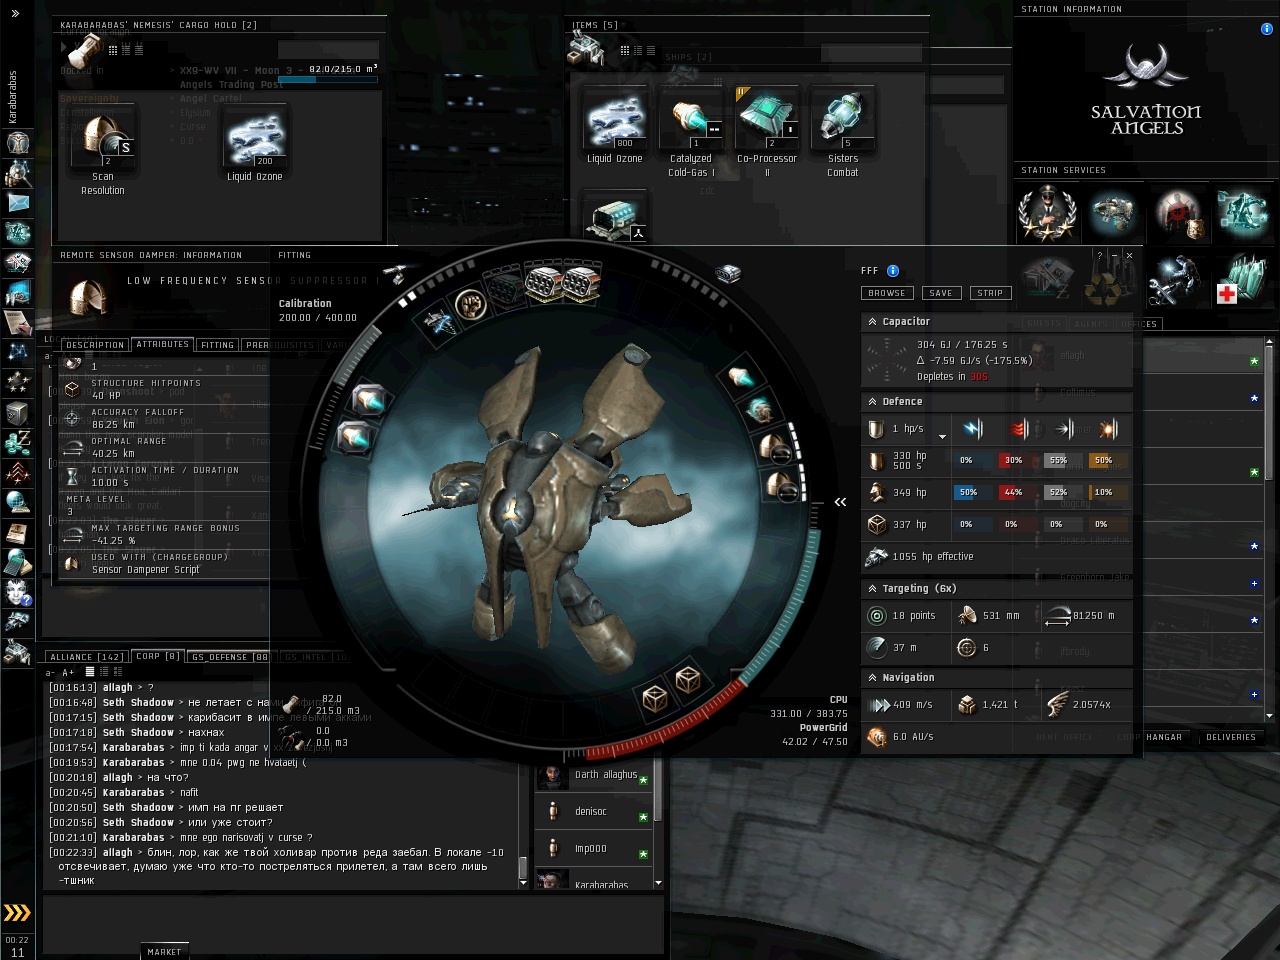Open the spaceship station service icon
The height and width of the screenshot is (960, 1280).
point(1113,214)
